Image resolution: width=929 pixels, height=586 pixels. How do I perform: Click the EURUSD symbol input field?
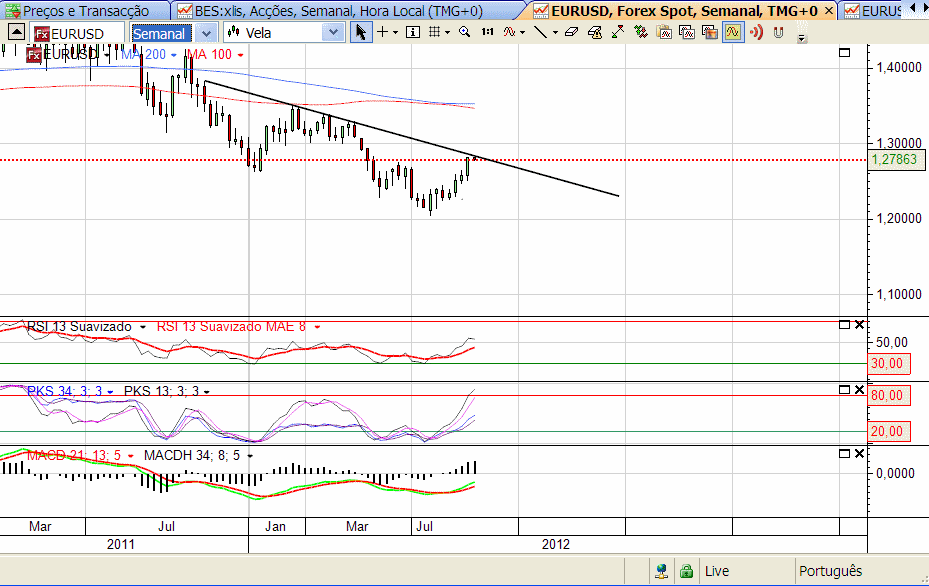[77, 33]
